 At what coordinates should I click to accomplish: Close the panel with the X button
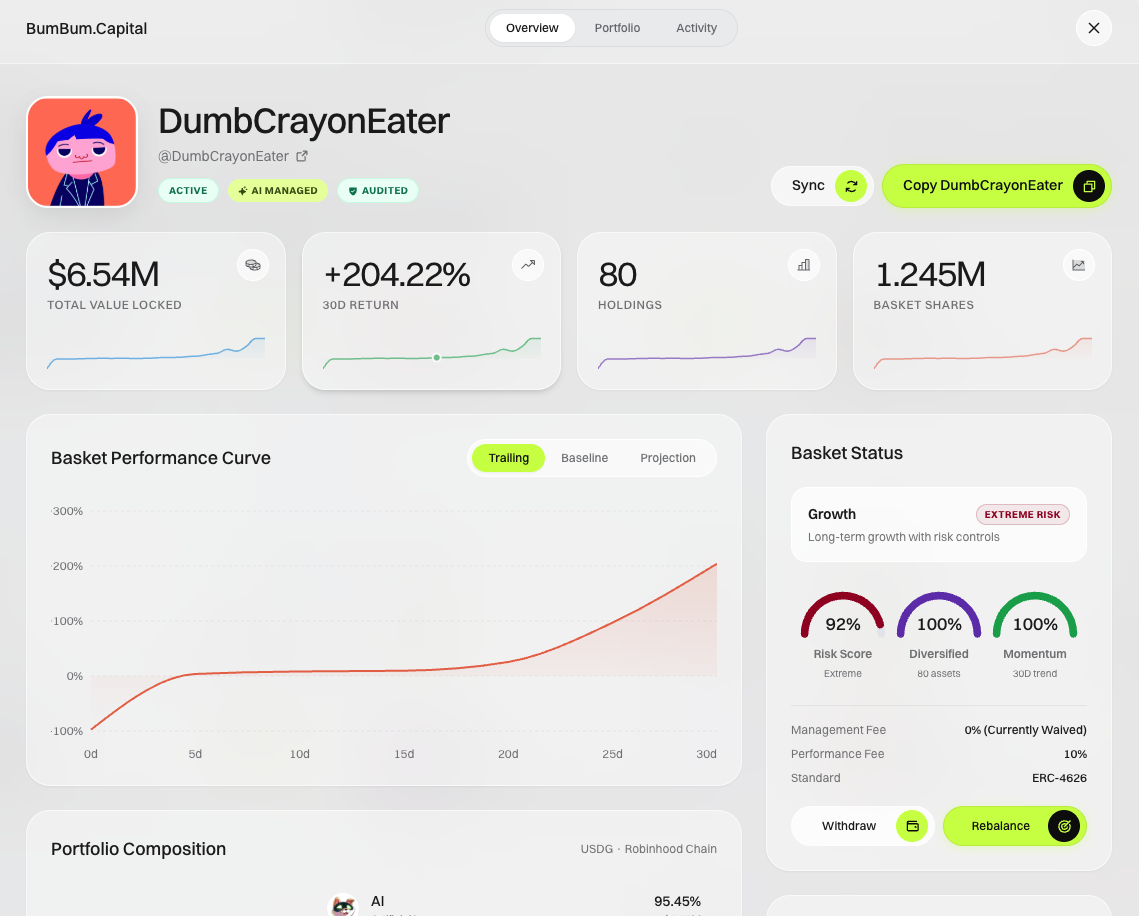tap(1094, 28)
